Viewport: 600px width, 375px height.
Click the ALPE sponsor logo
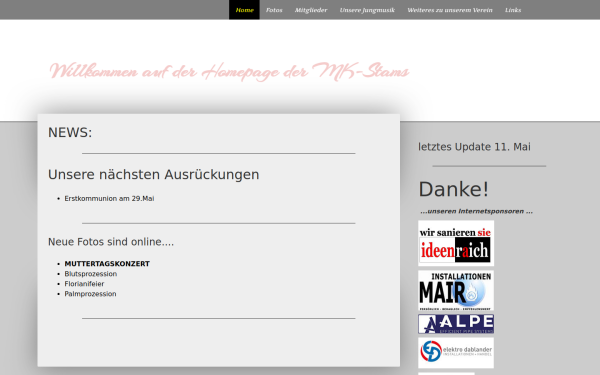(456, 324)
